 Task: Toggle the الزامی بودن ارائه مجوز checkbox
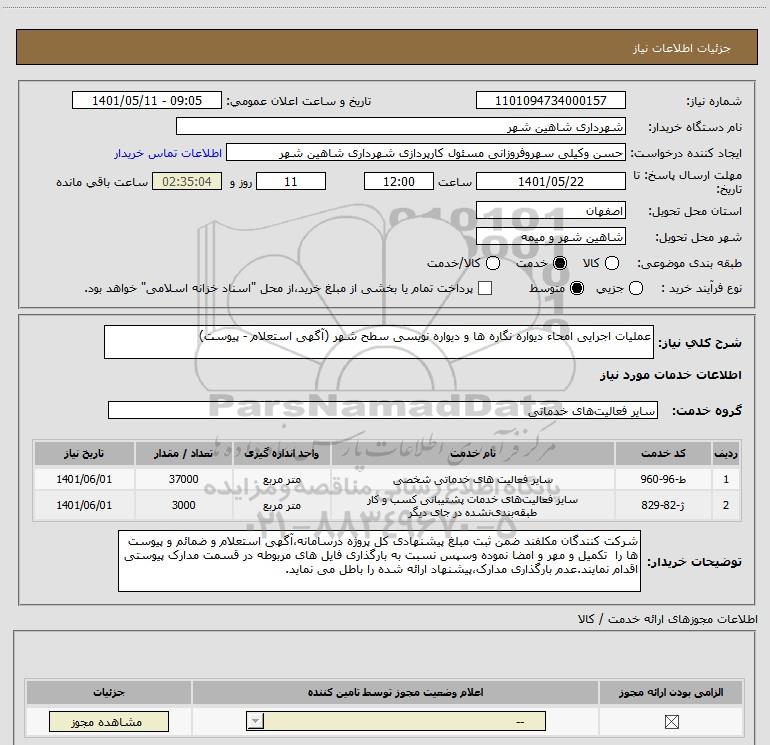671,721
